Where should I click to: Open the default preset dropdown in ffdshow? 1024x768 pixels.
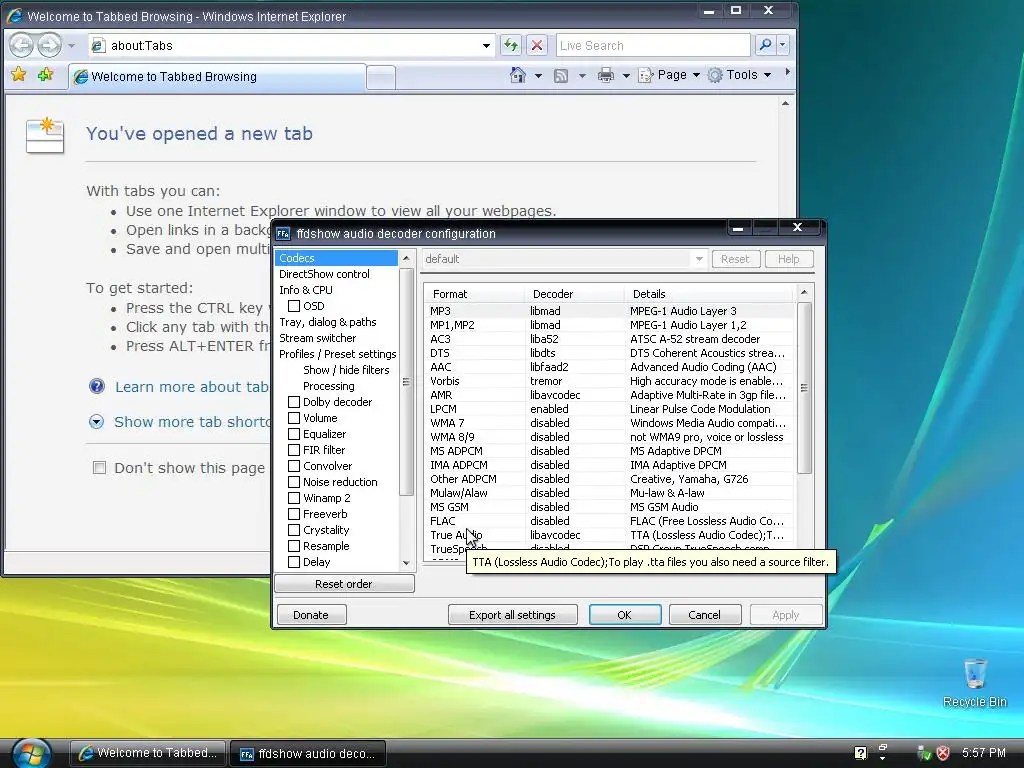699,259
